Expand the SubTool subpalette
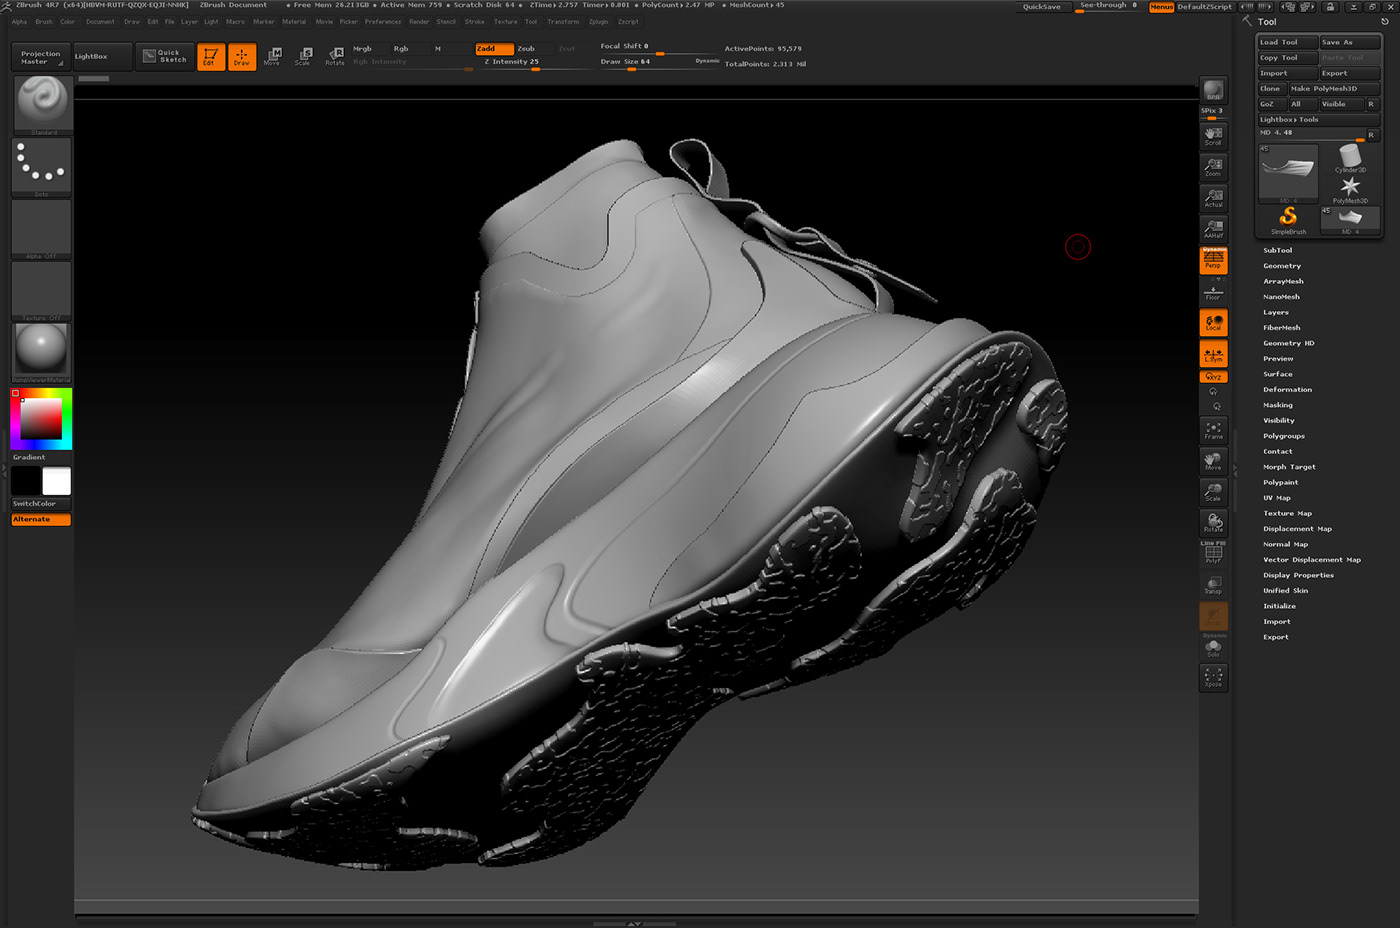This screenshot has height=928, width=1400. (1277, 250)
